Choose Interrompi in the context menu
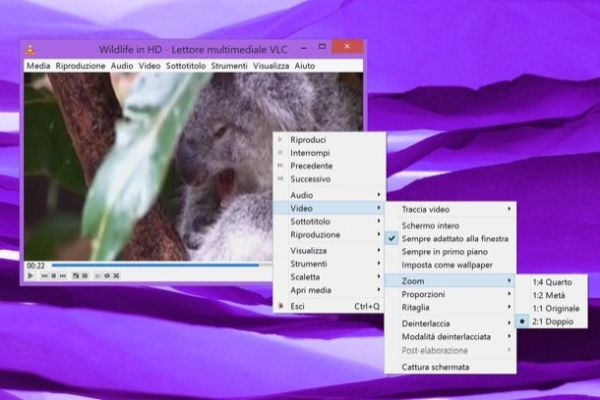 point(329,153)
